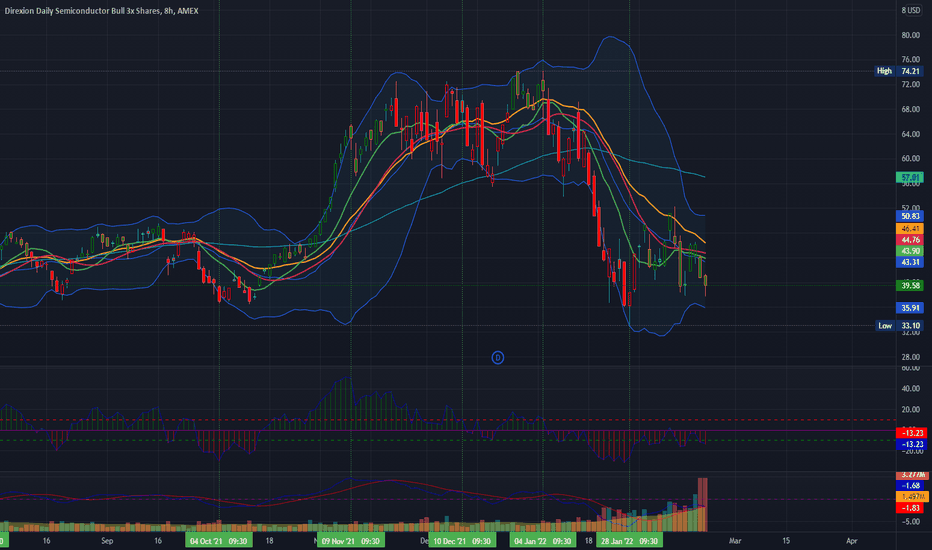Click the current price 39.58 label
This screenshot has height=550, width=932.
click(x=910, y=285)
